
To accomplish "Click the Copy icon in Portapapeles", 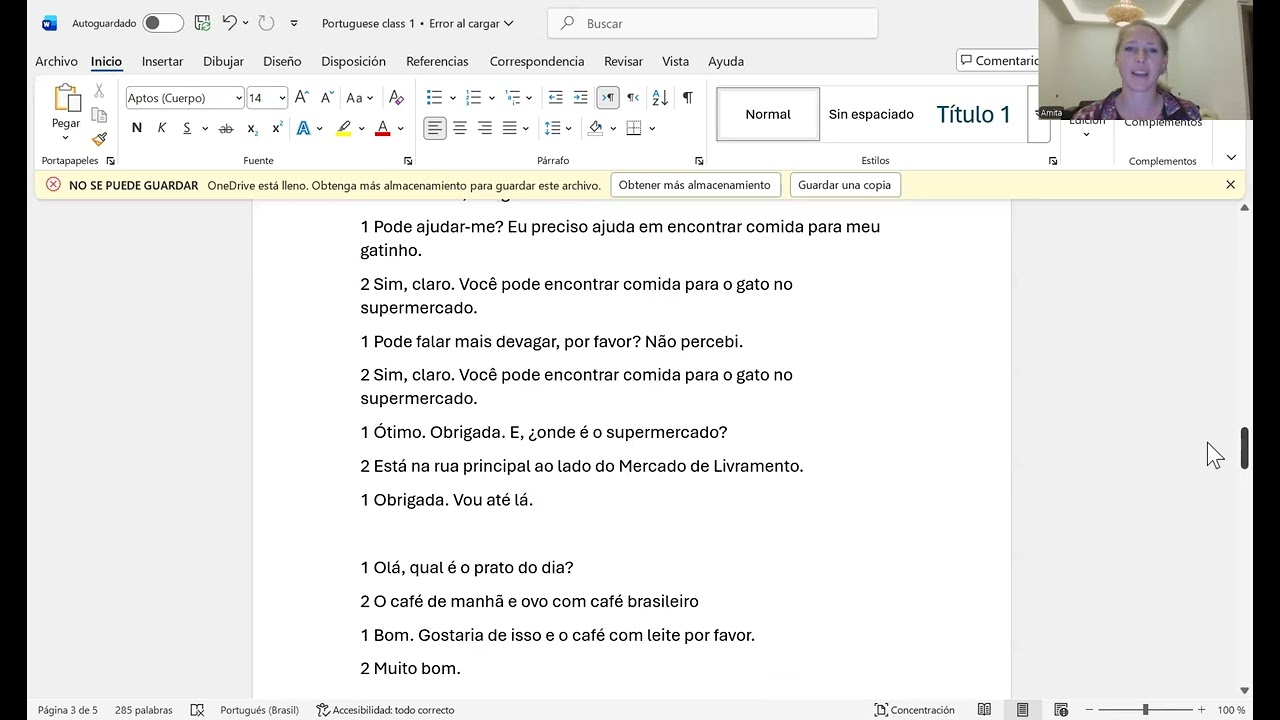I will point(99,115).
